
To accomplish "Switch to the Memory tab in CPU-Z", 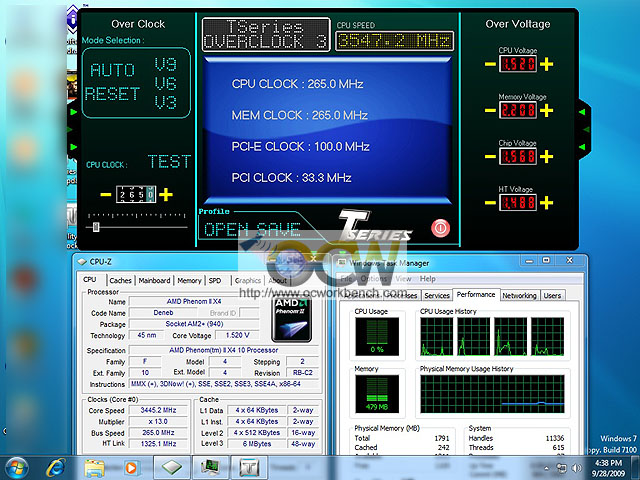I will [189, 280].
